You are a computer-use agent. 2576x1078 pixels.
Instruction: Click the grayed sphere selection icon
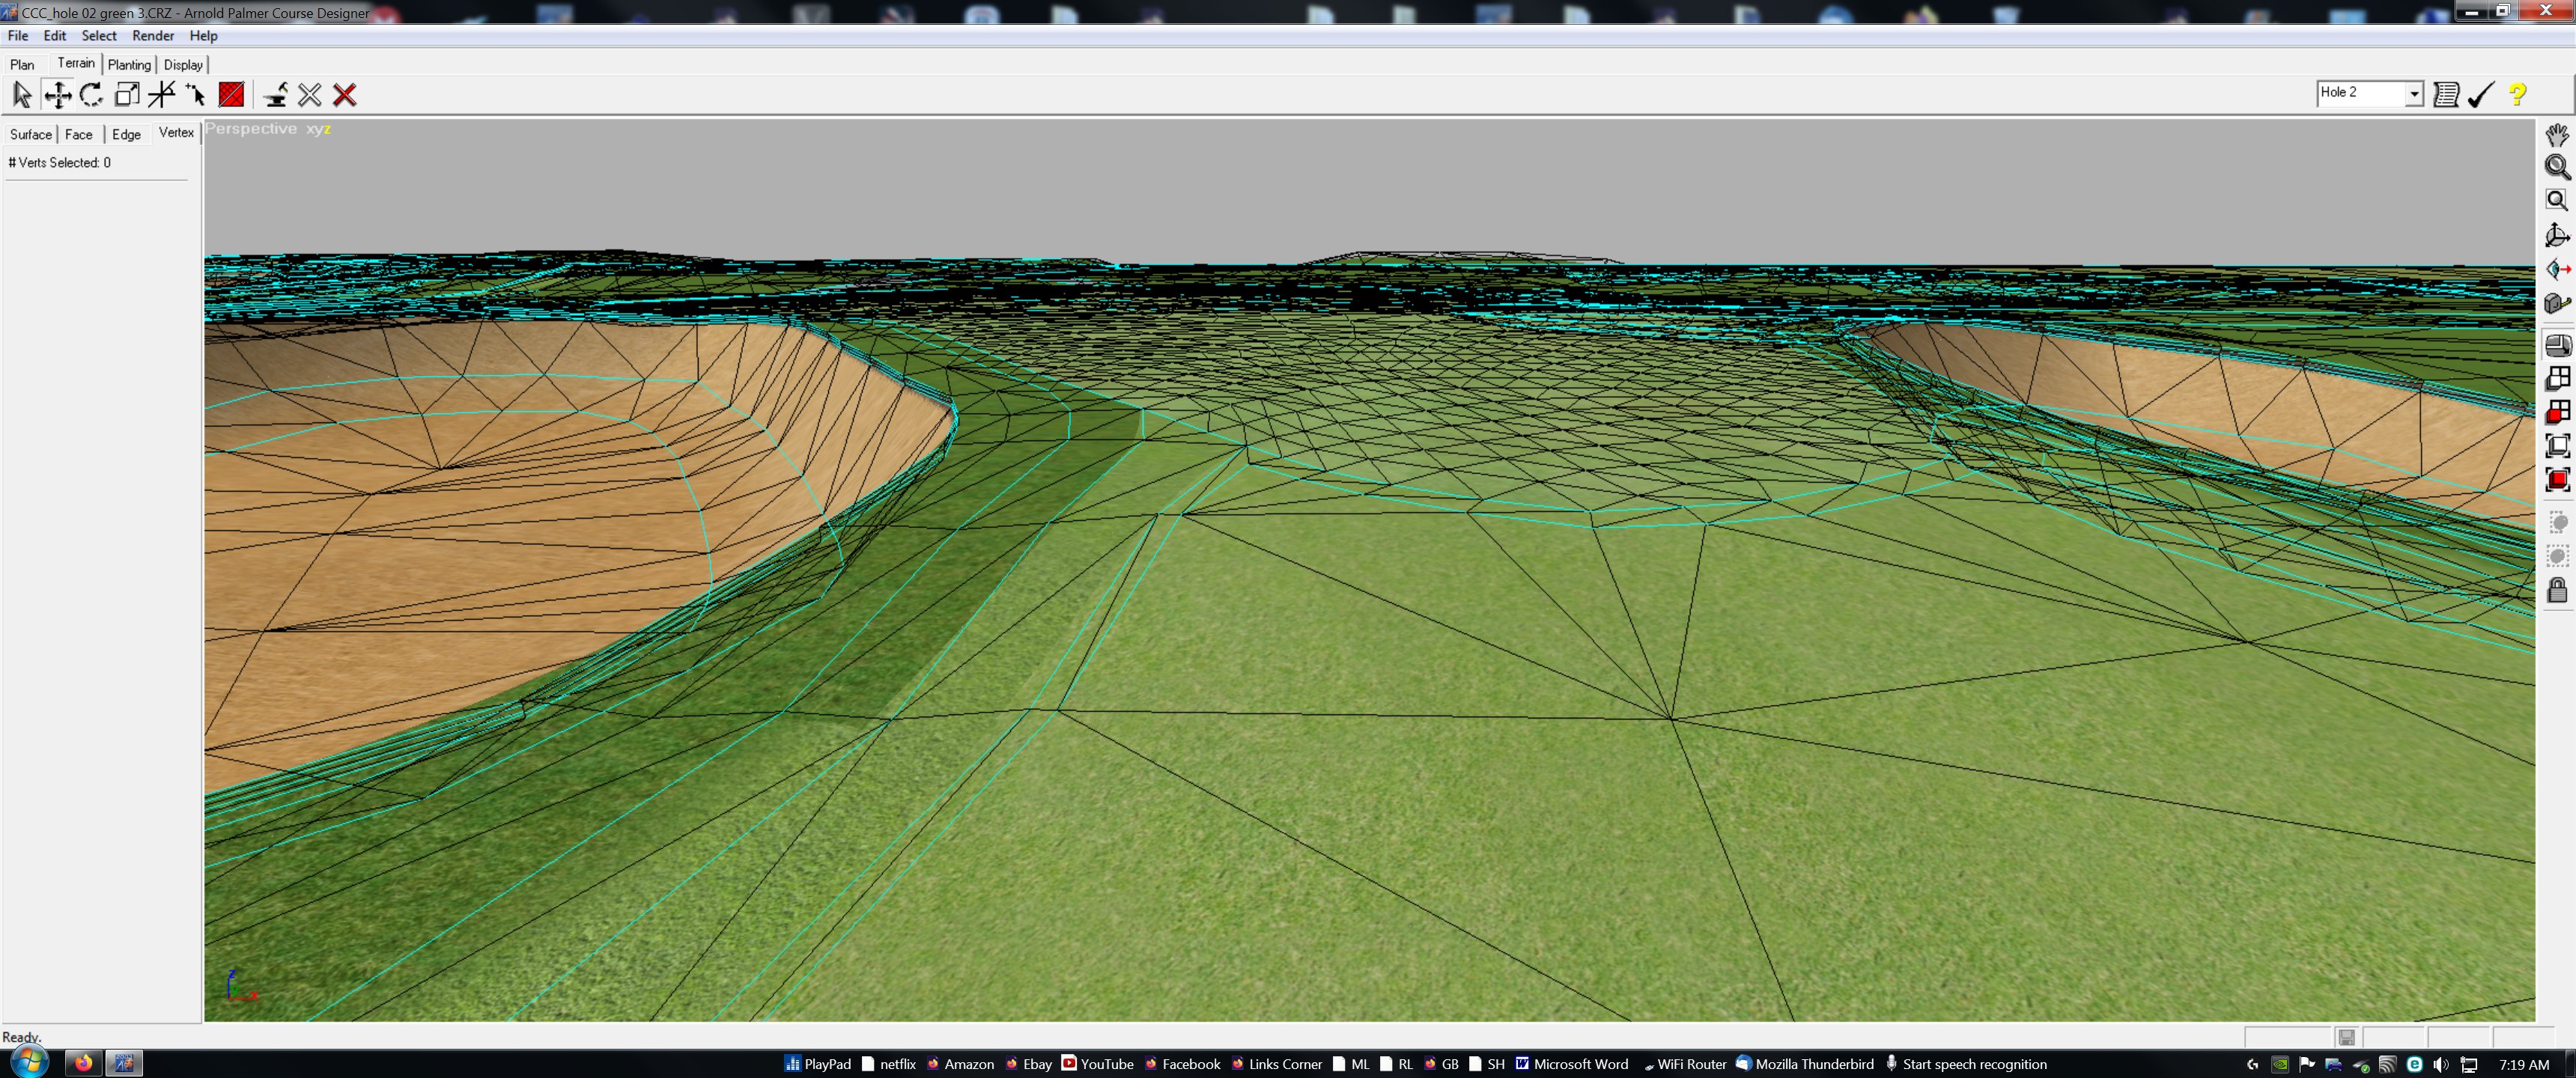click(2557, 523)
